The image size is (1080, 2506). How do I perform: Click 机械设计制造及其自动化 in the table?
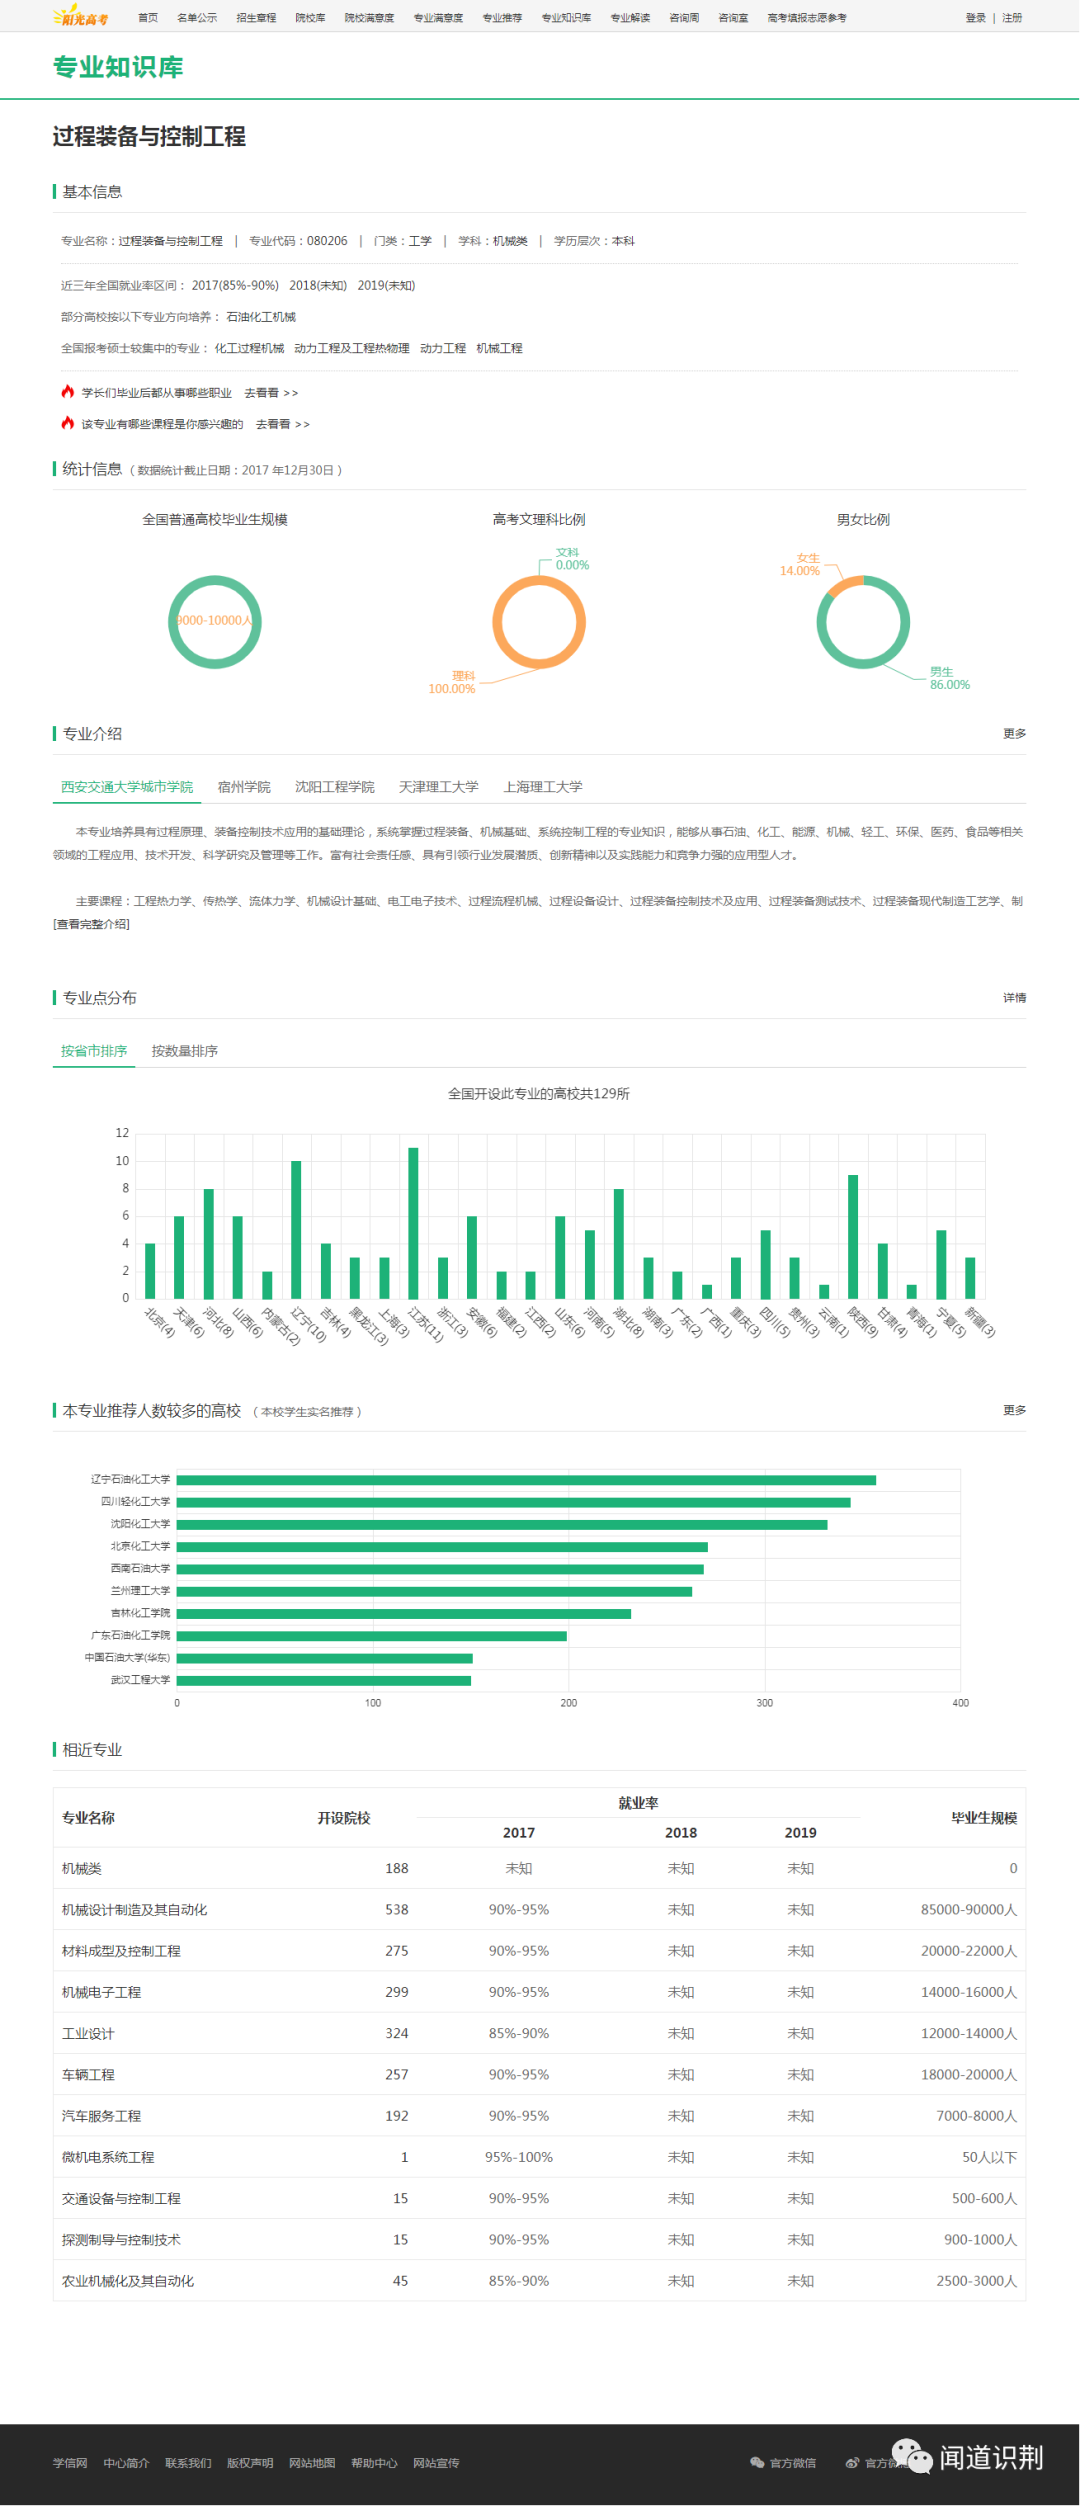pos(135,1909)
